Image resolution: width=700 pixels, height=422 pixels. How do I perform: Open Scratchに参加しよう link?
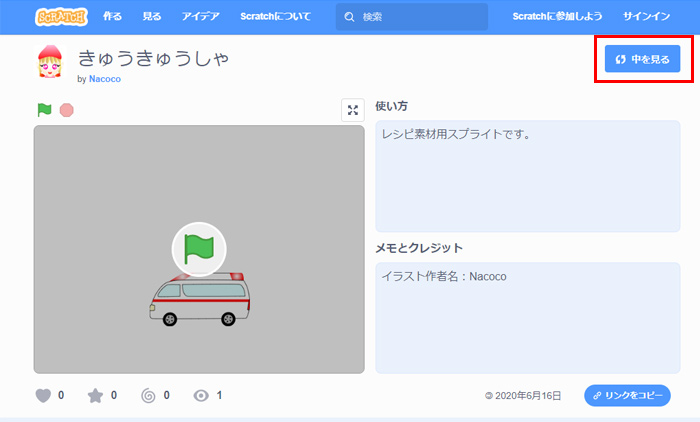pyautogui.click(x=557, y=17)
